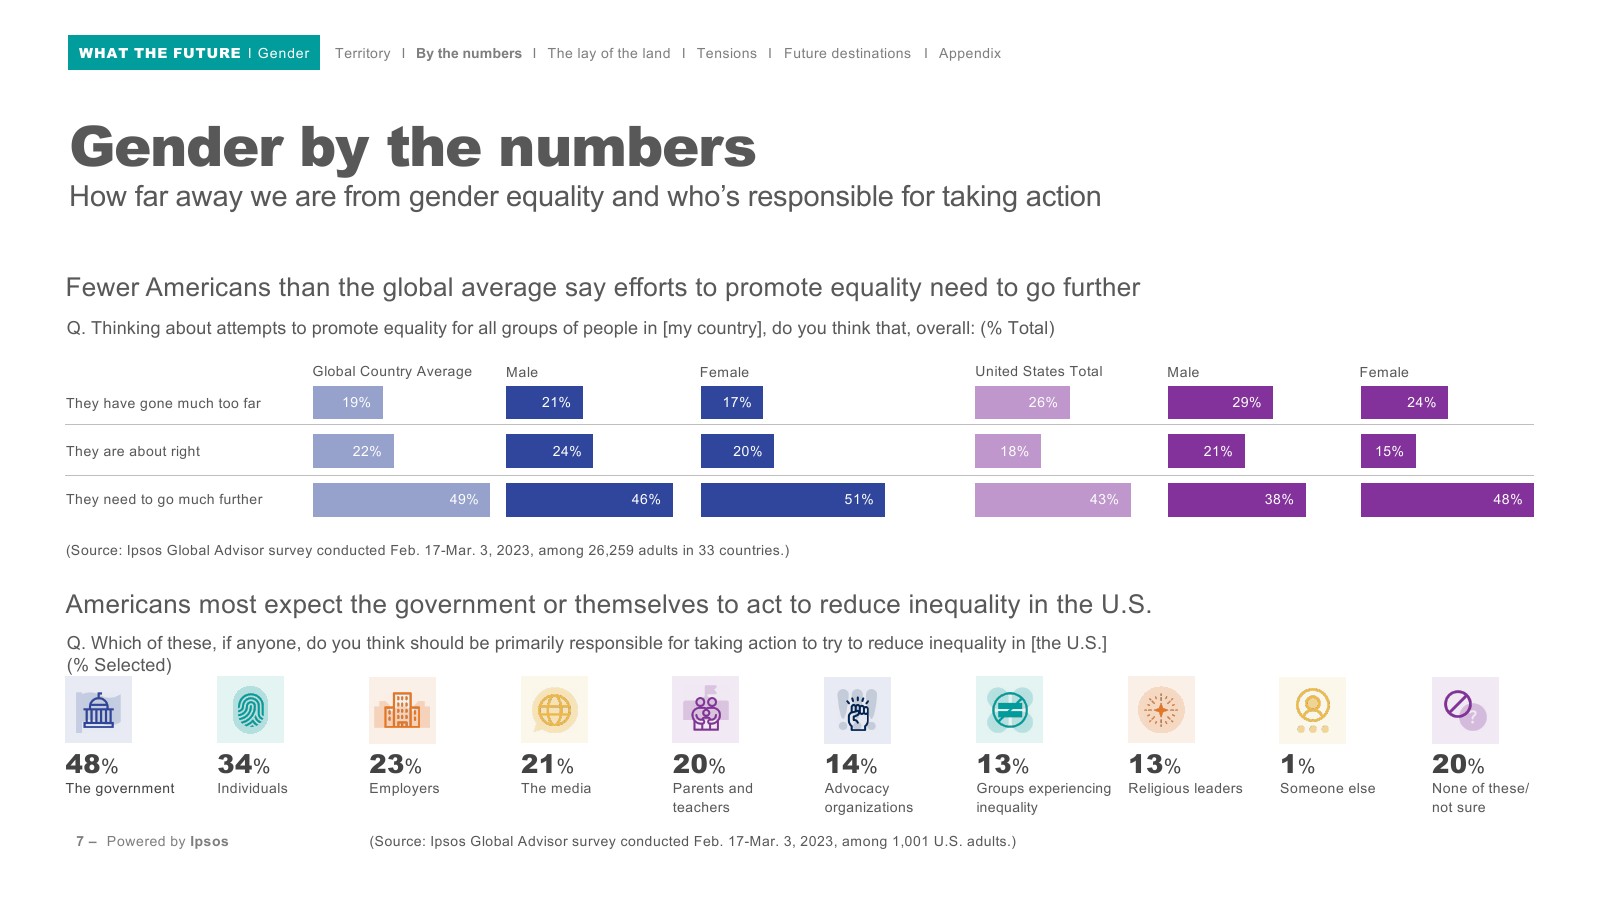Select the By the numbers tab
The image size is (1600, 900).
tap(469, 54)
